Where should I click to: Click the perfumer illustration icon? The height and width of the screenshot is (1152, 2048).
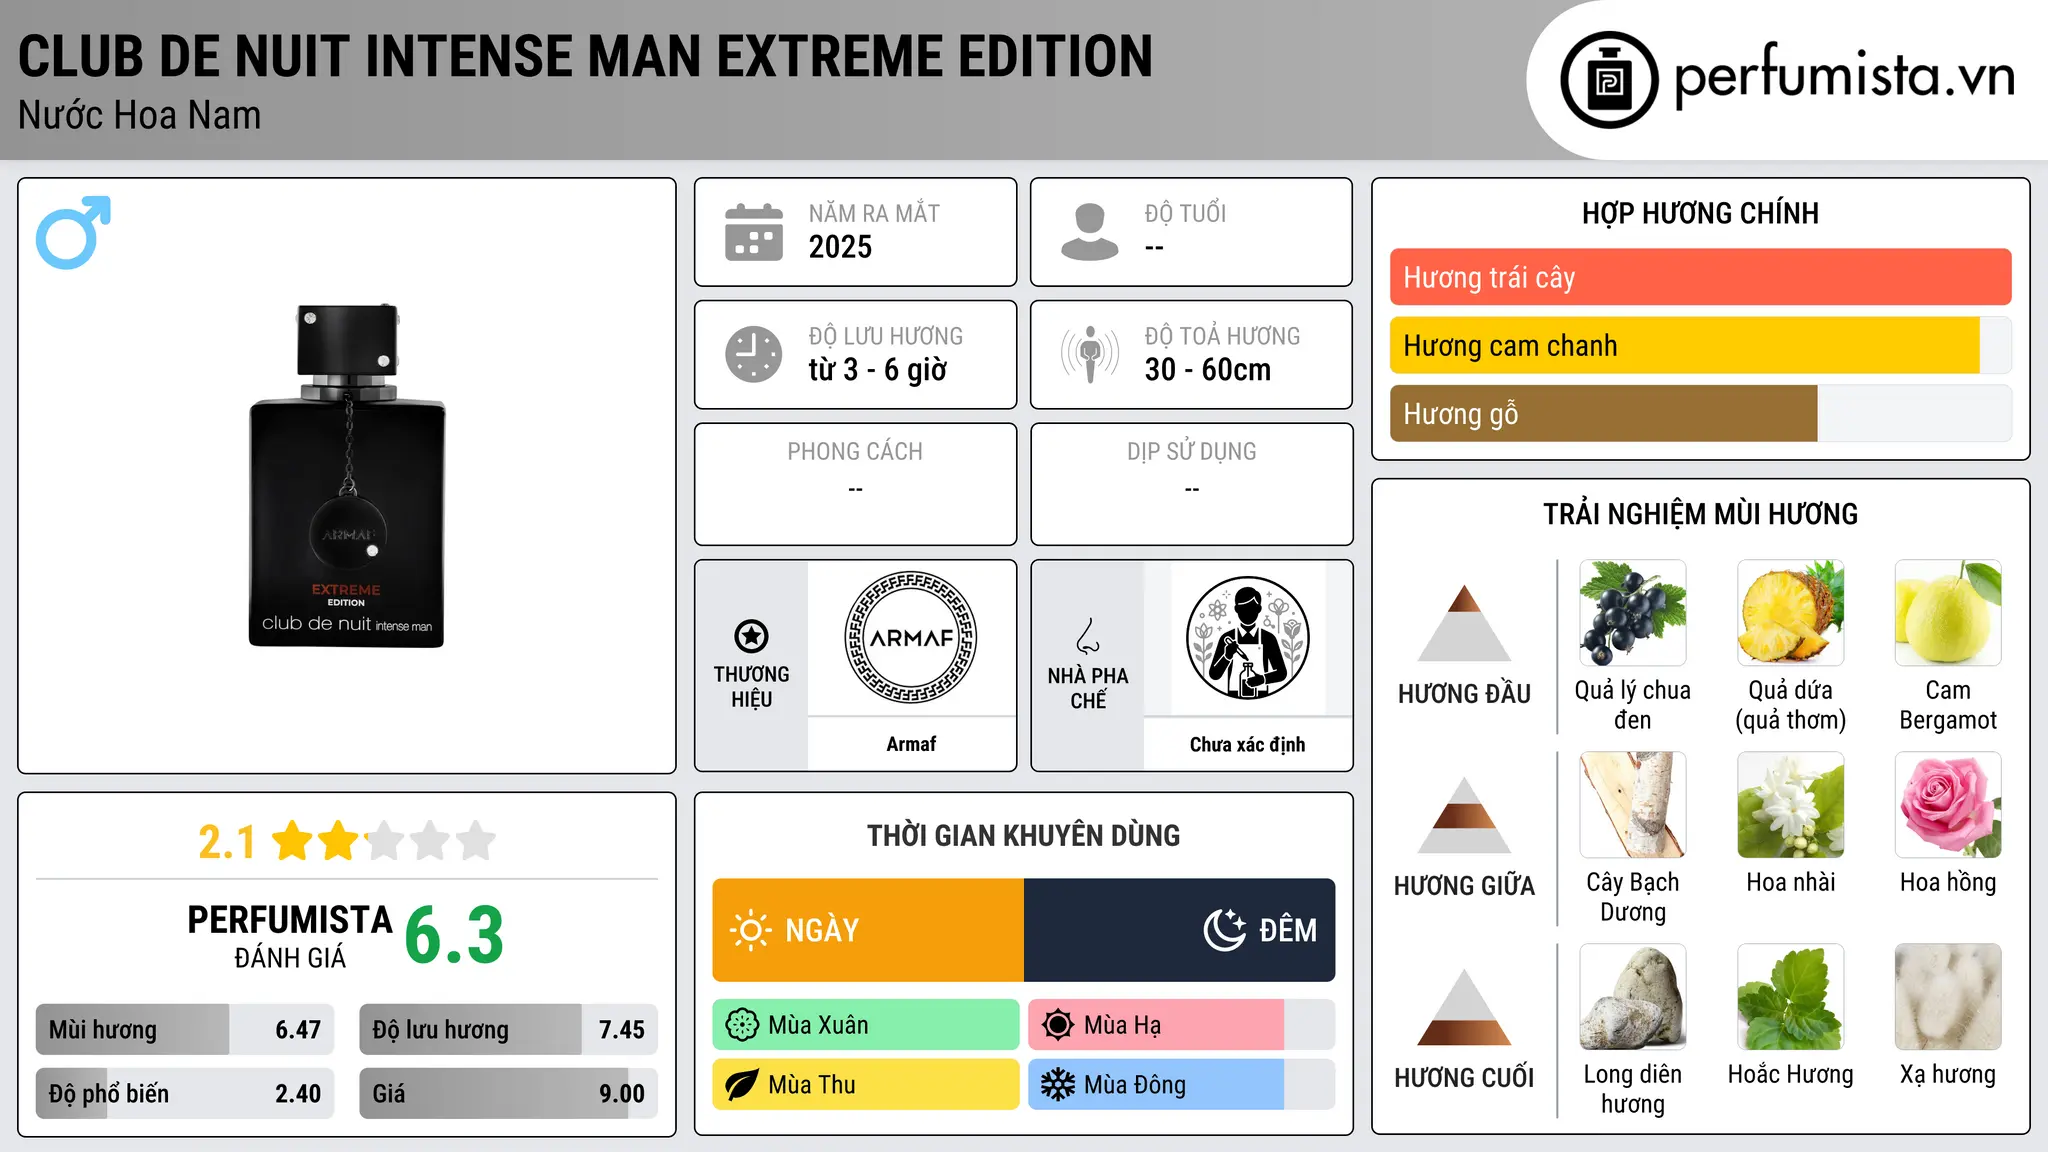pos(1247,637)
